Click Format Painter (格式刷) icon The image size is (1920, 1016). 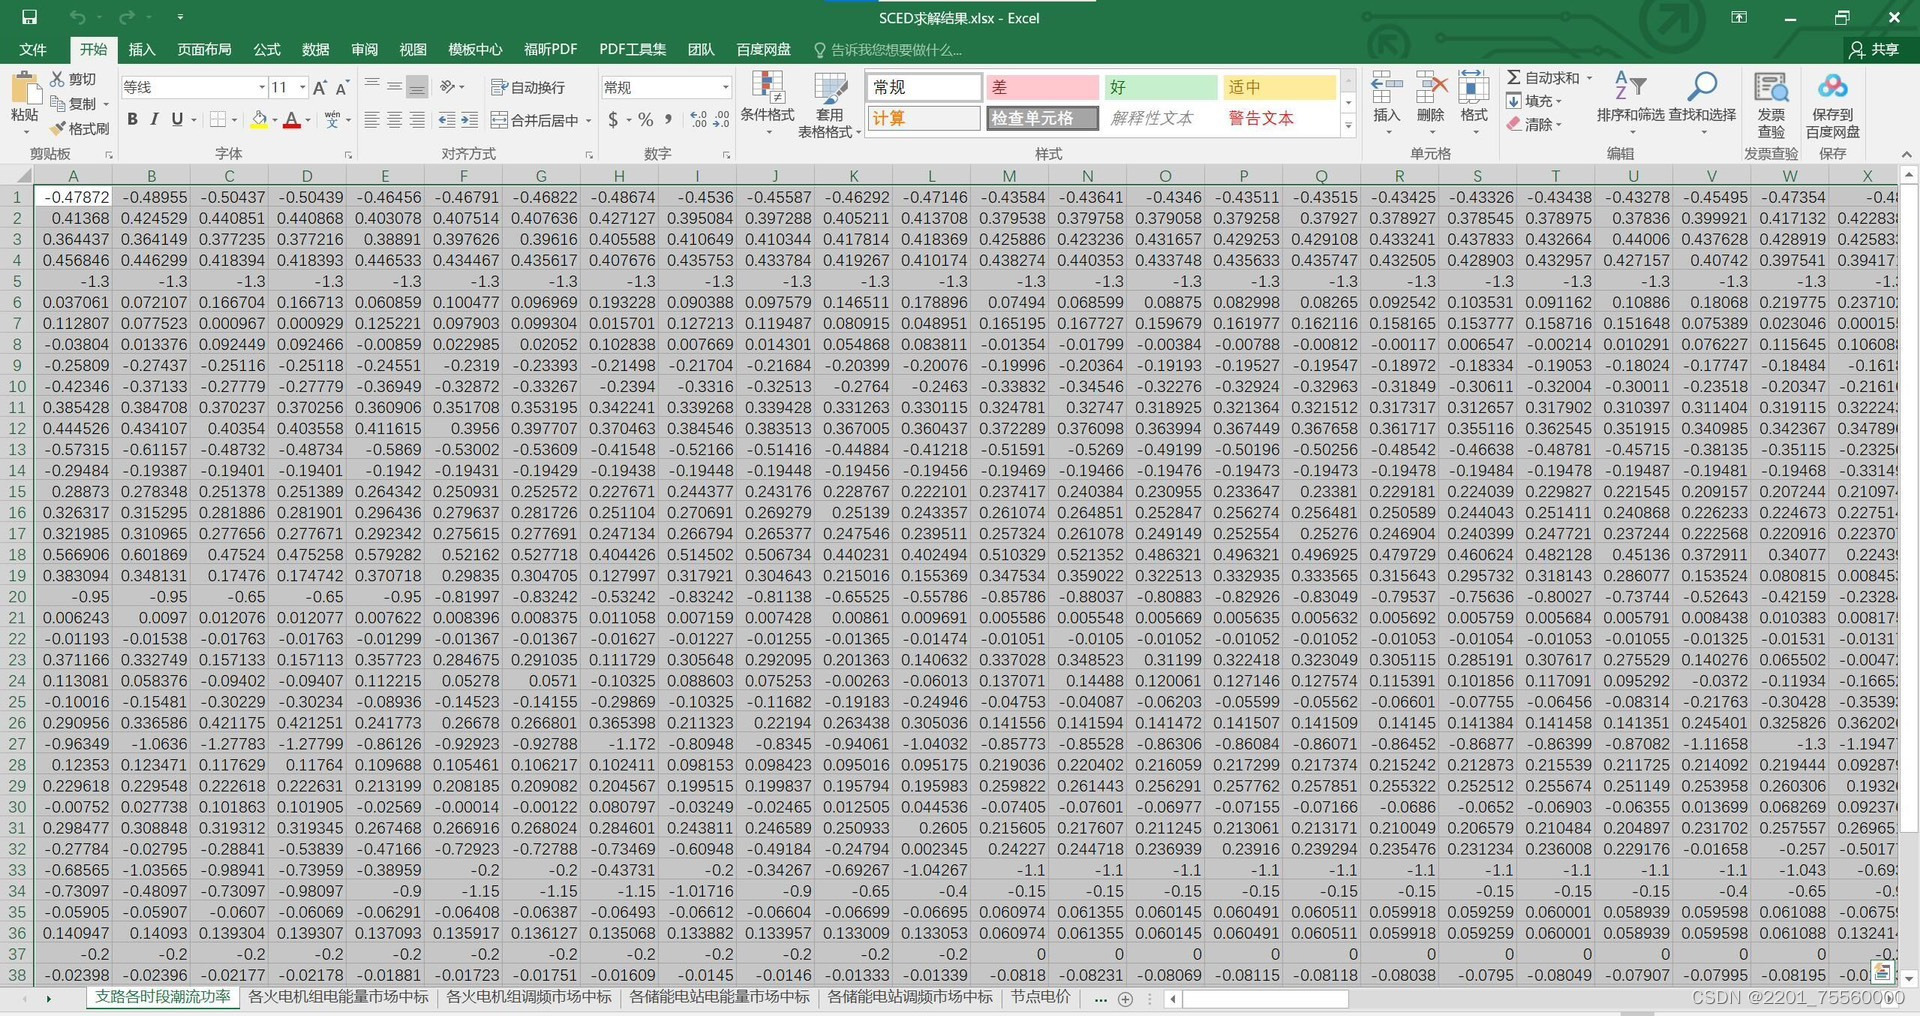coord(57,128)
